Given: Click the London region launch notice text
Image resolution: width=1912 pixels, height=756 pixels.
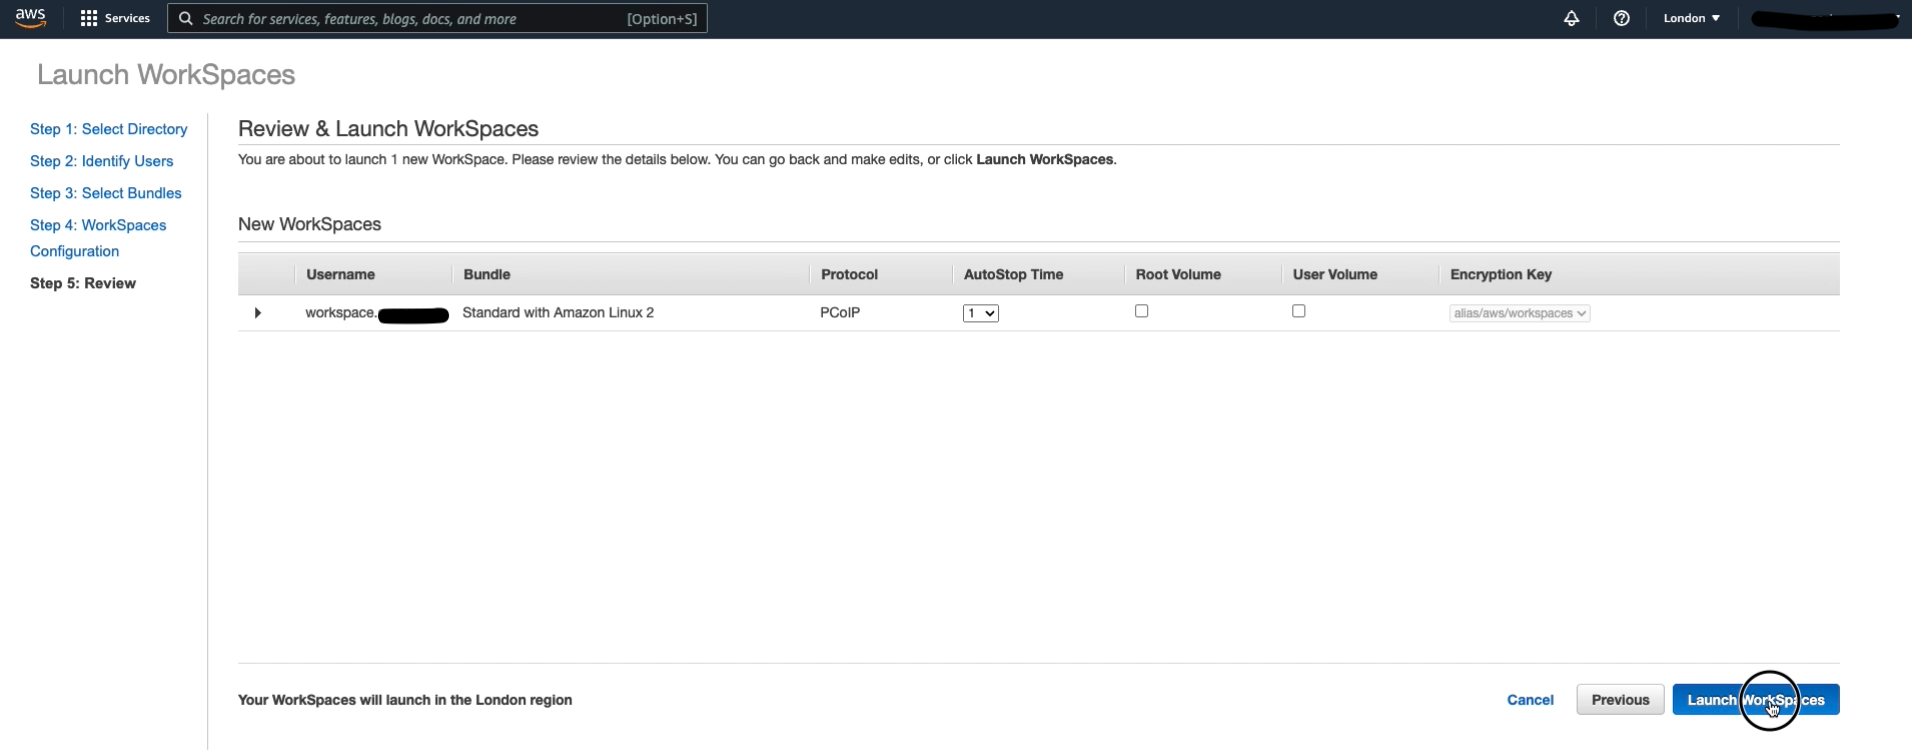Looking at the screenshot, I should [x=405, y=700].
